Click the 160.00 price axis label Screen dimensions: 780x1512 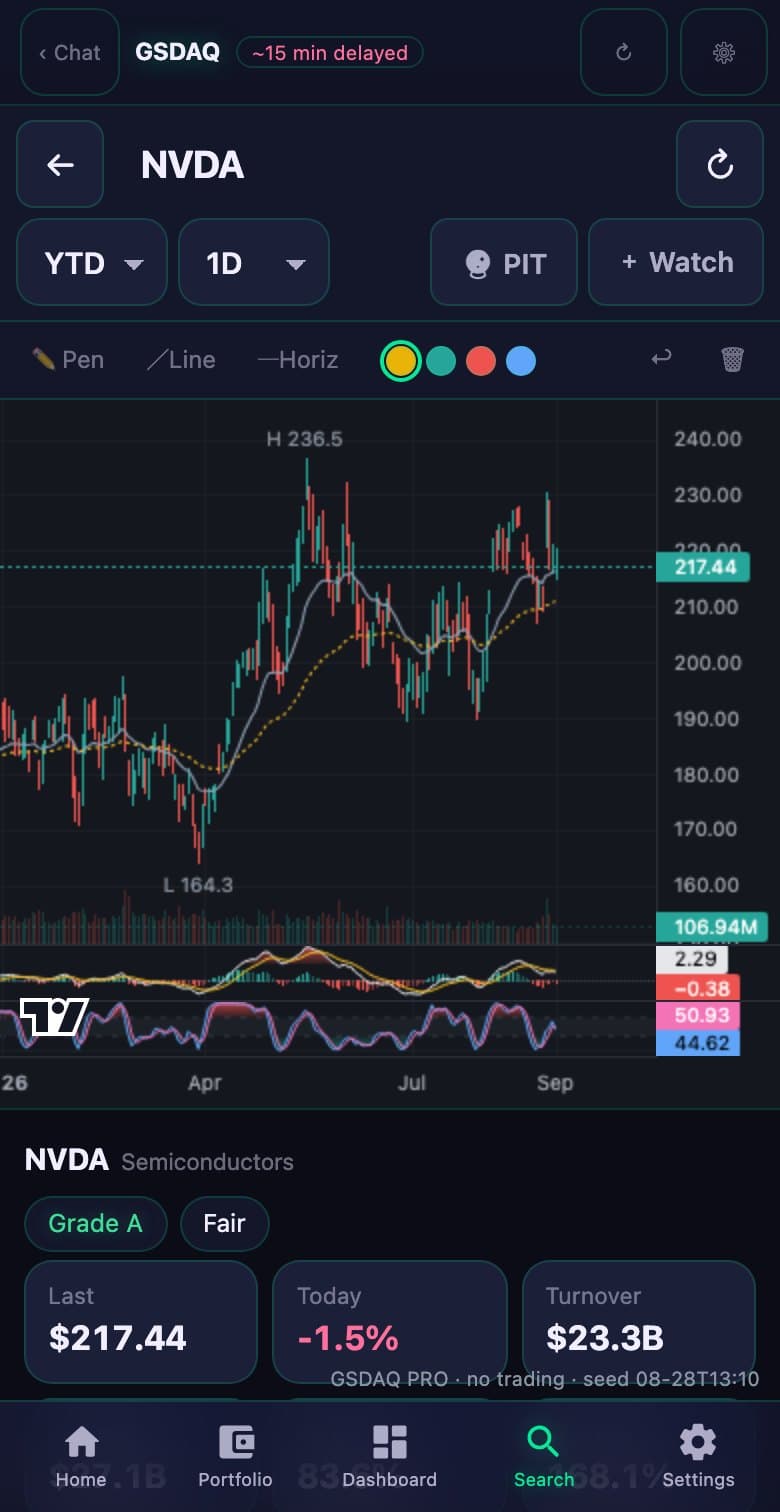(706, 885)
